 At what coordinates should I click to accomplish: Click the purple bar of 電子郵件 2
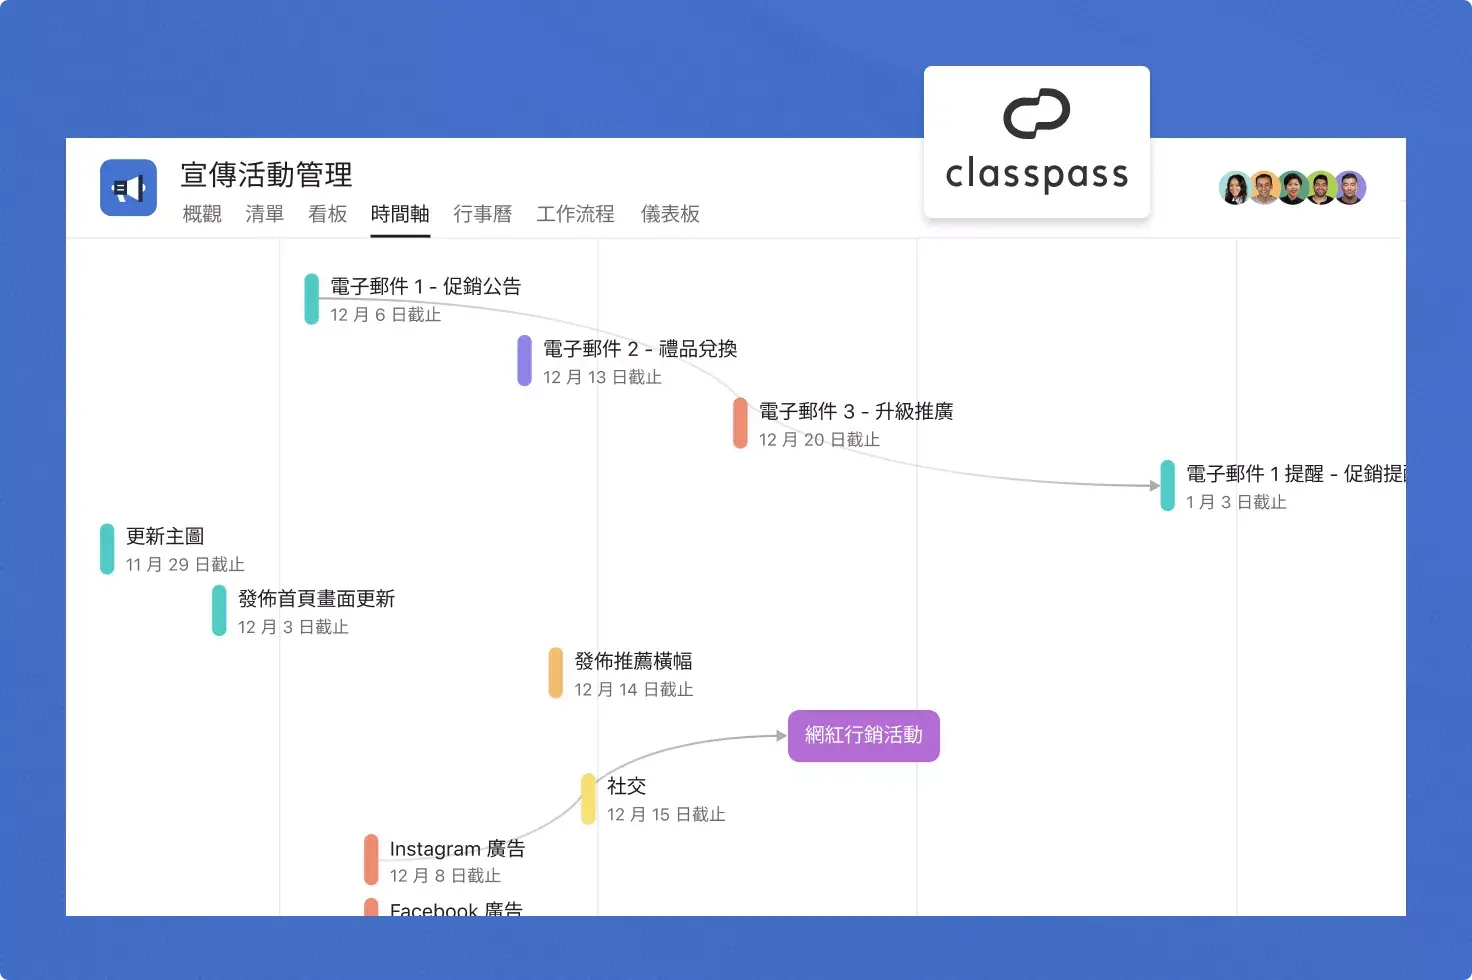point(525,361)
